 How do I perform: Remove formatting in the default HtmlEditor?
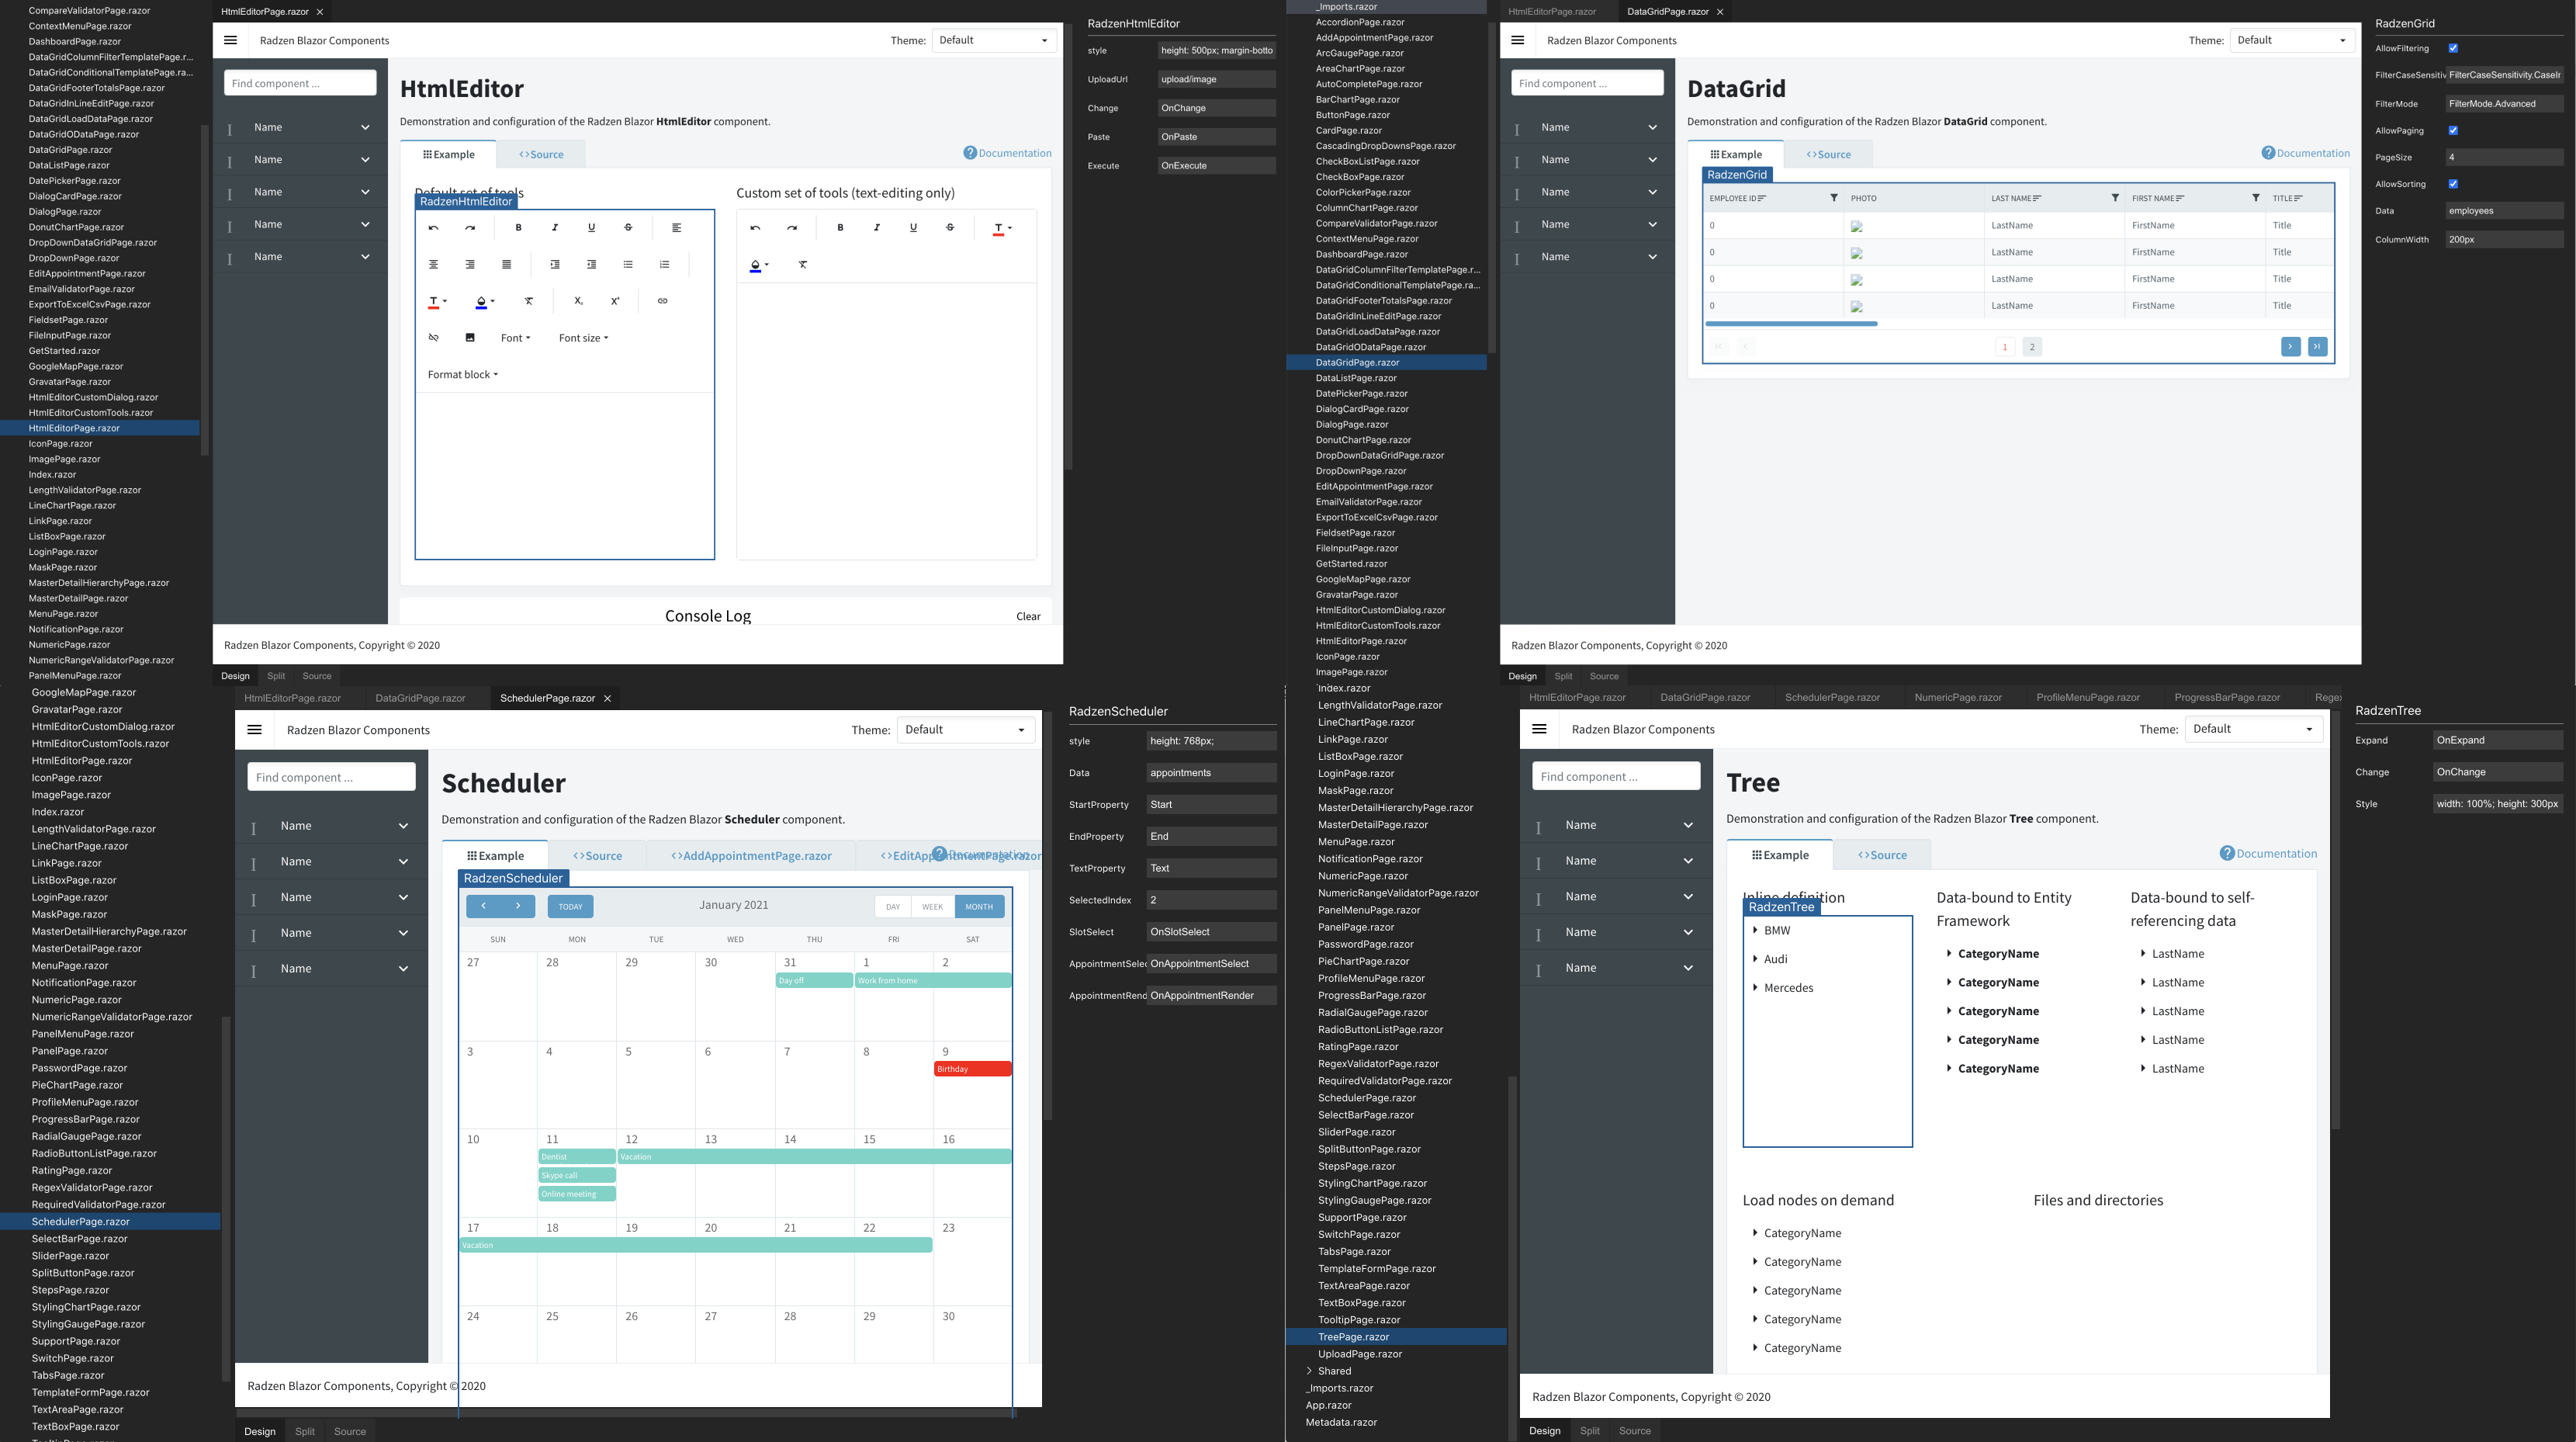529,301
